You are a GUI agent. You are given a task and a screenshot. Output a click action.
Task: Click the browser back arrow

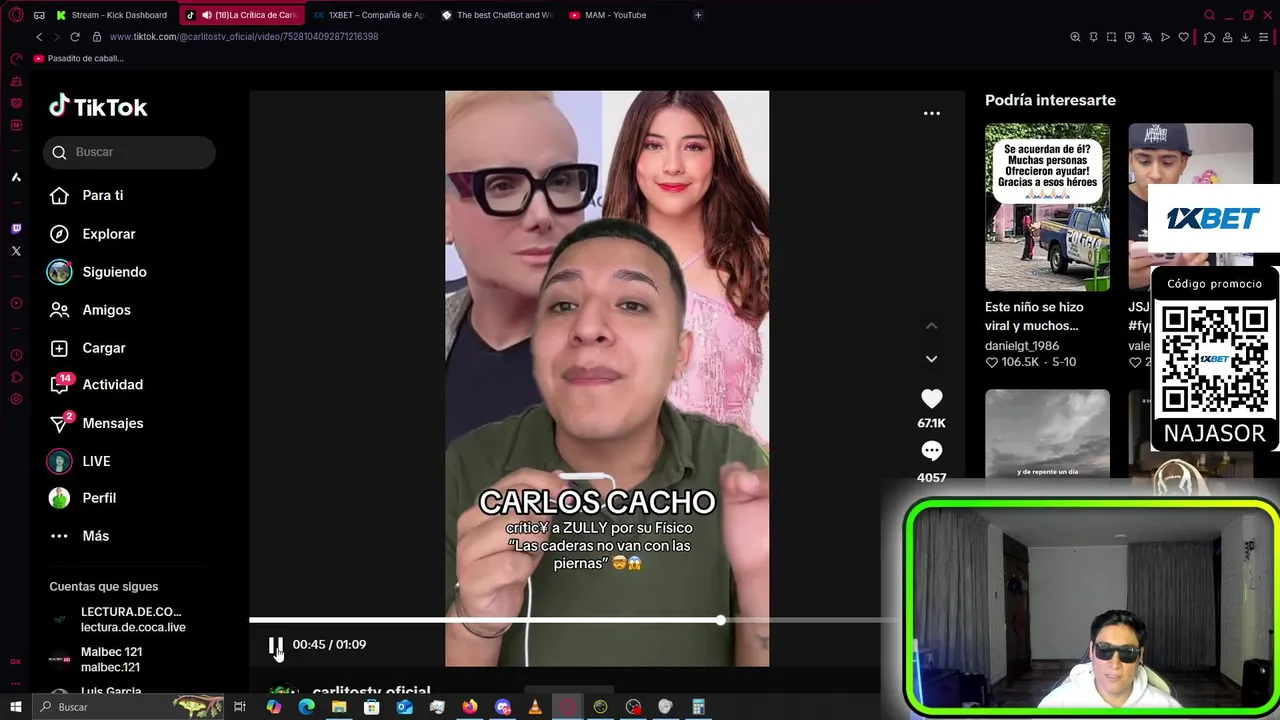(39, 37)
